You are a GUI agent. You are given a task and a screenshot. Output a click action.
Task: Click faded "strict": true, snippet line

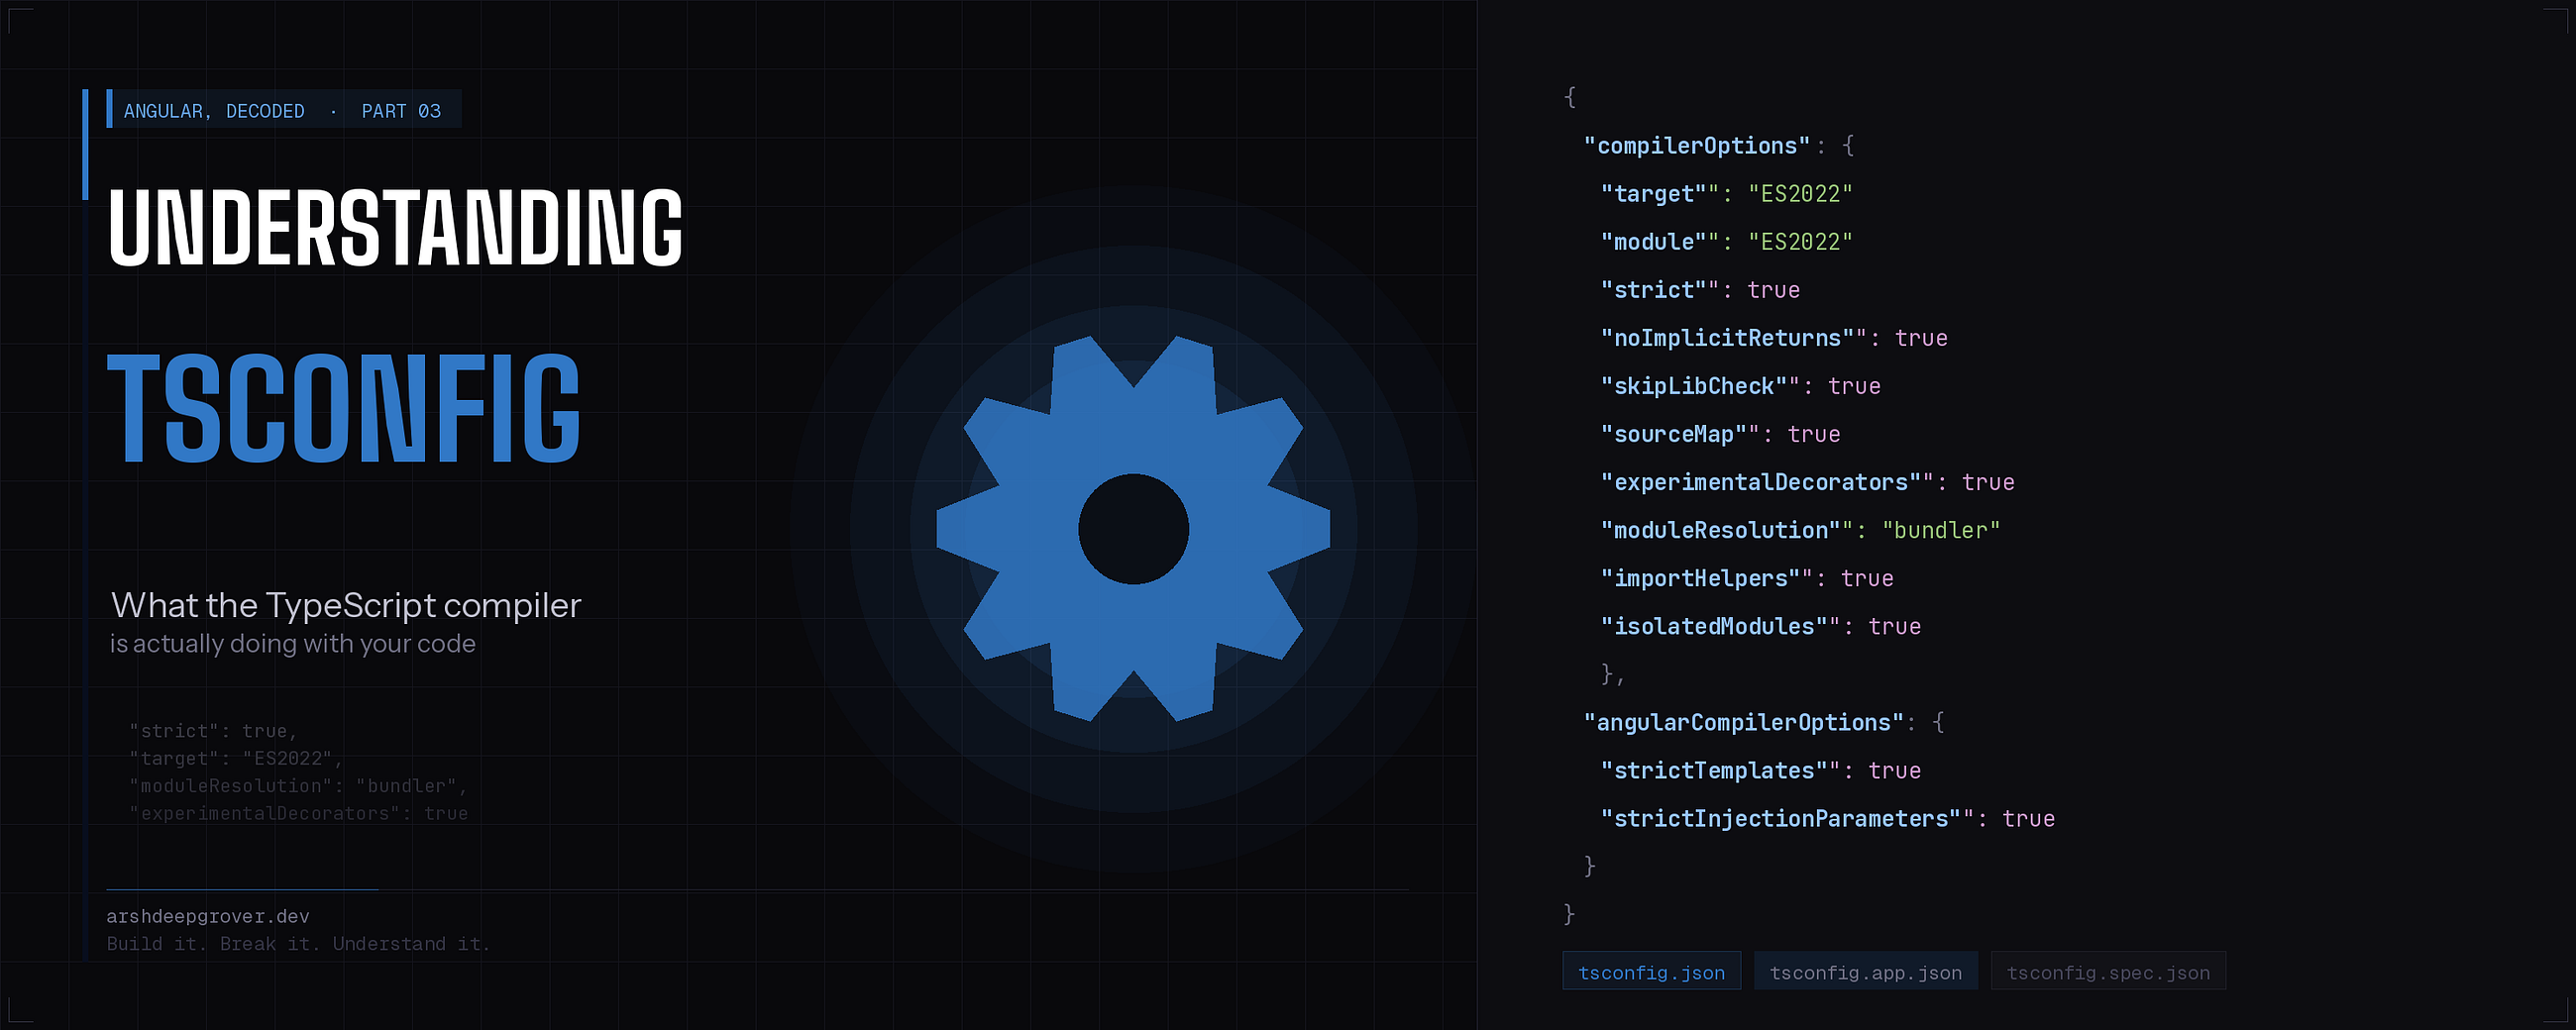click(x=213, y=731)
